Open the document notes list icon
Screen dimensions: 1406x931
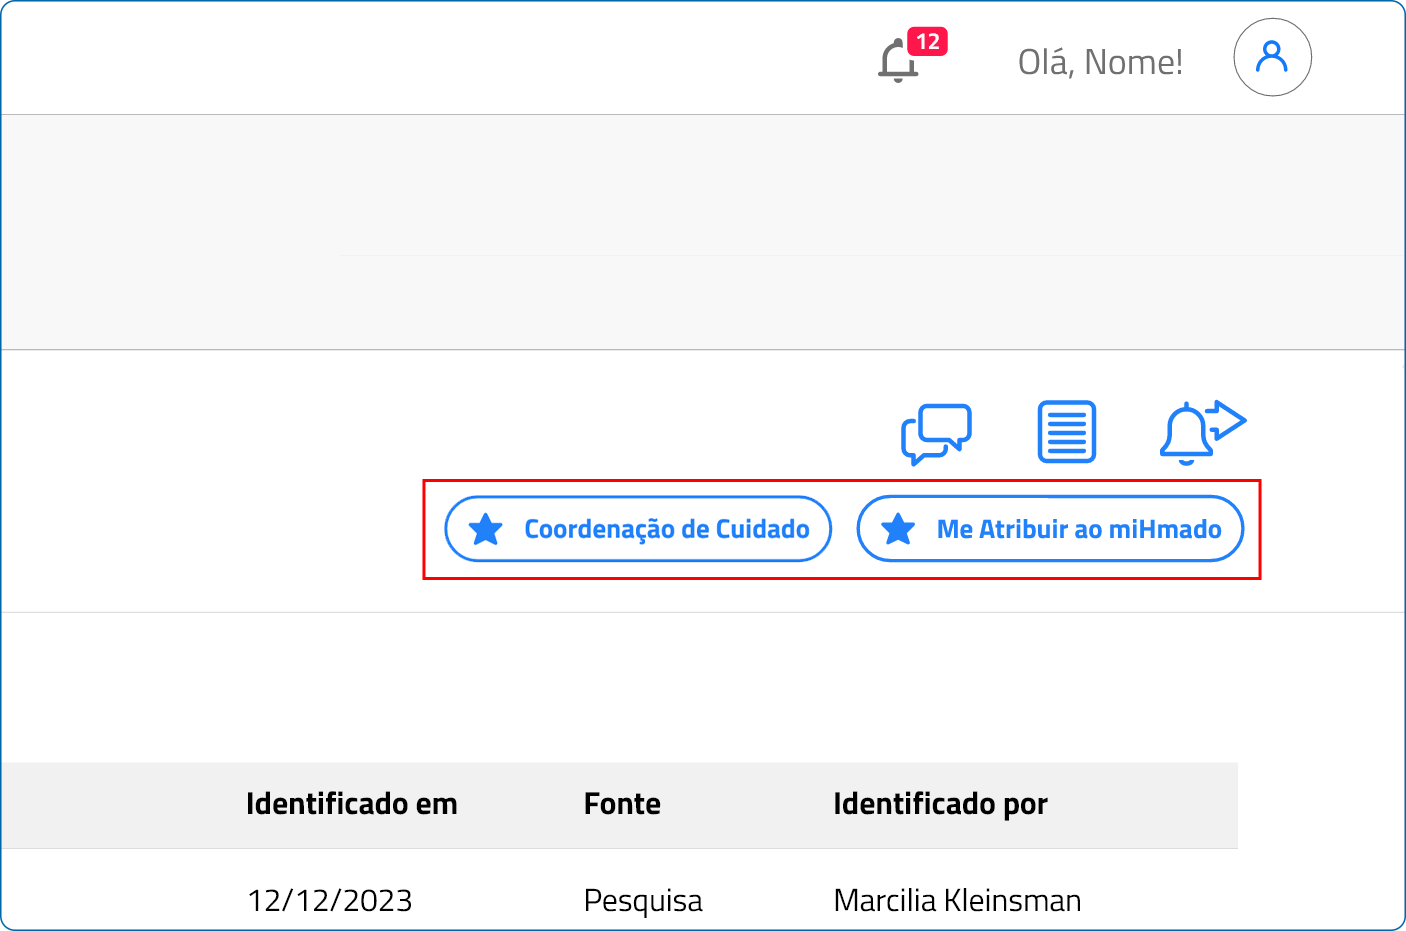pos(1067,432)
